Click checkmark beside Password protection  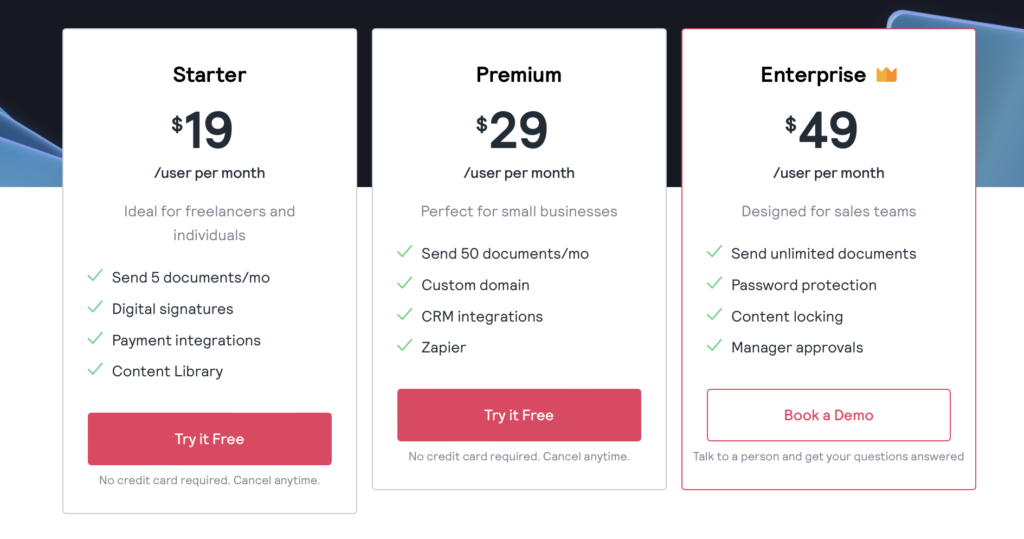coord(714,284)
